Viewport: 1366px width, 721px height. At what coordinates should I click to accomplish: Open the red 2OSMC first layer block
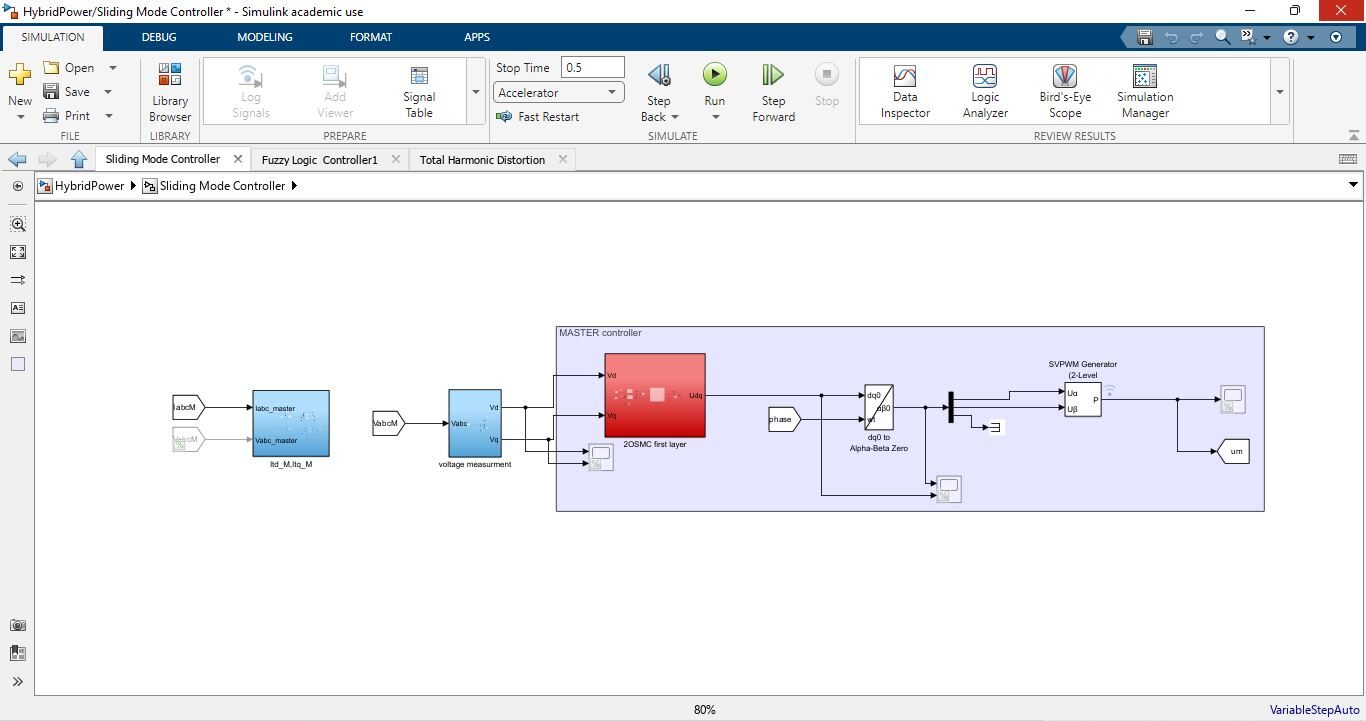[655, 395]
